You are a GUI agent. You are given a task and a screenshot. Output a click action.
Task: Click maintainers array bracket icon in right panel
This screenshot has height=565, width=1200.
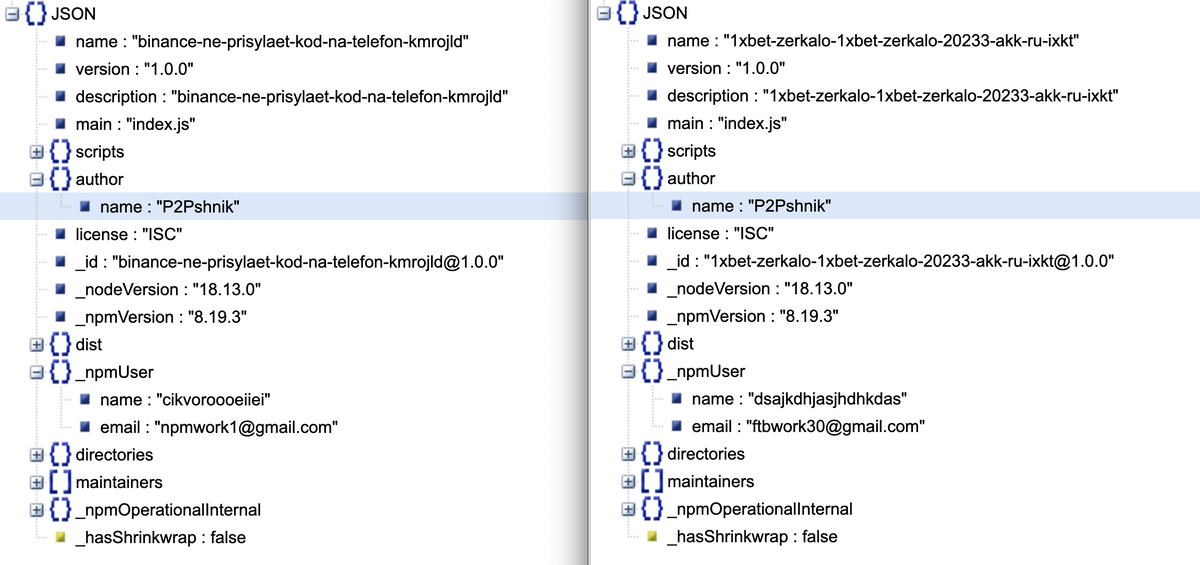[x=652, y=481]
